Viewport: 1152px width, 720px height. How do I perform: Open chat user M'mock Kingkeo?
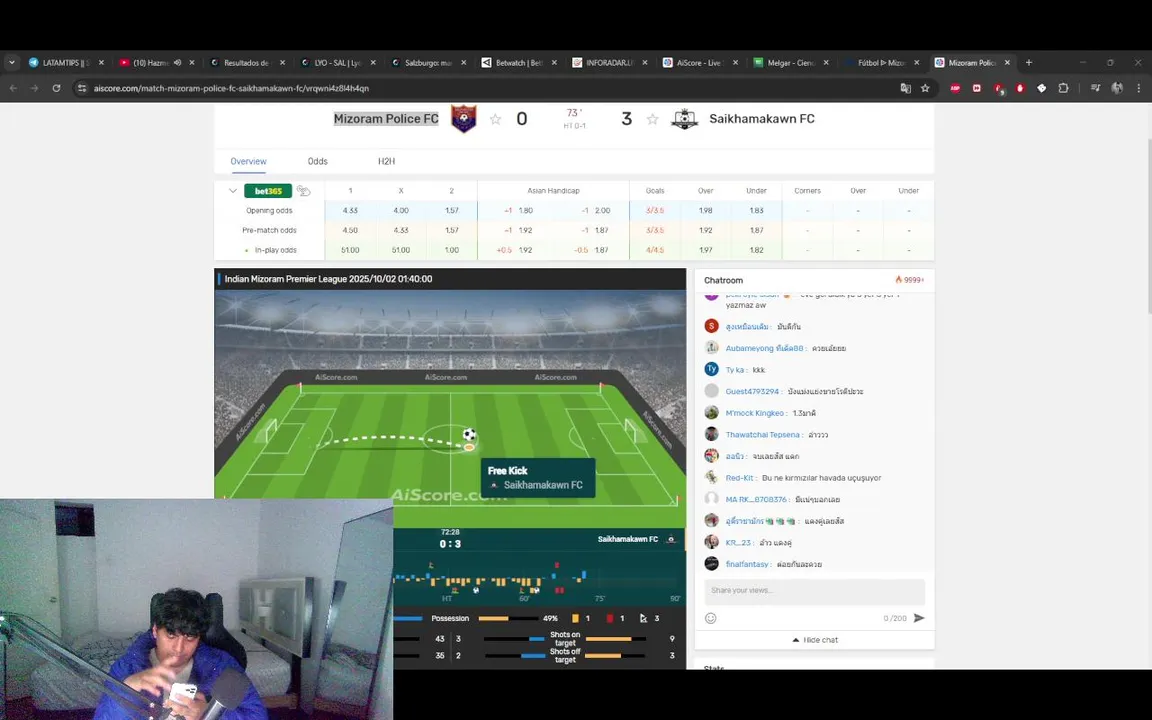coord(755,413)
